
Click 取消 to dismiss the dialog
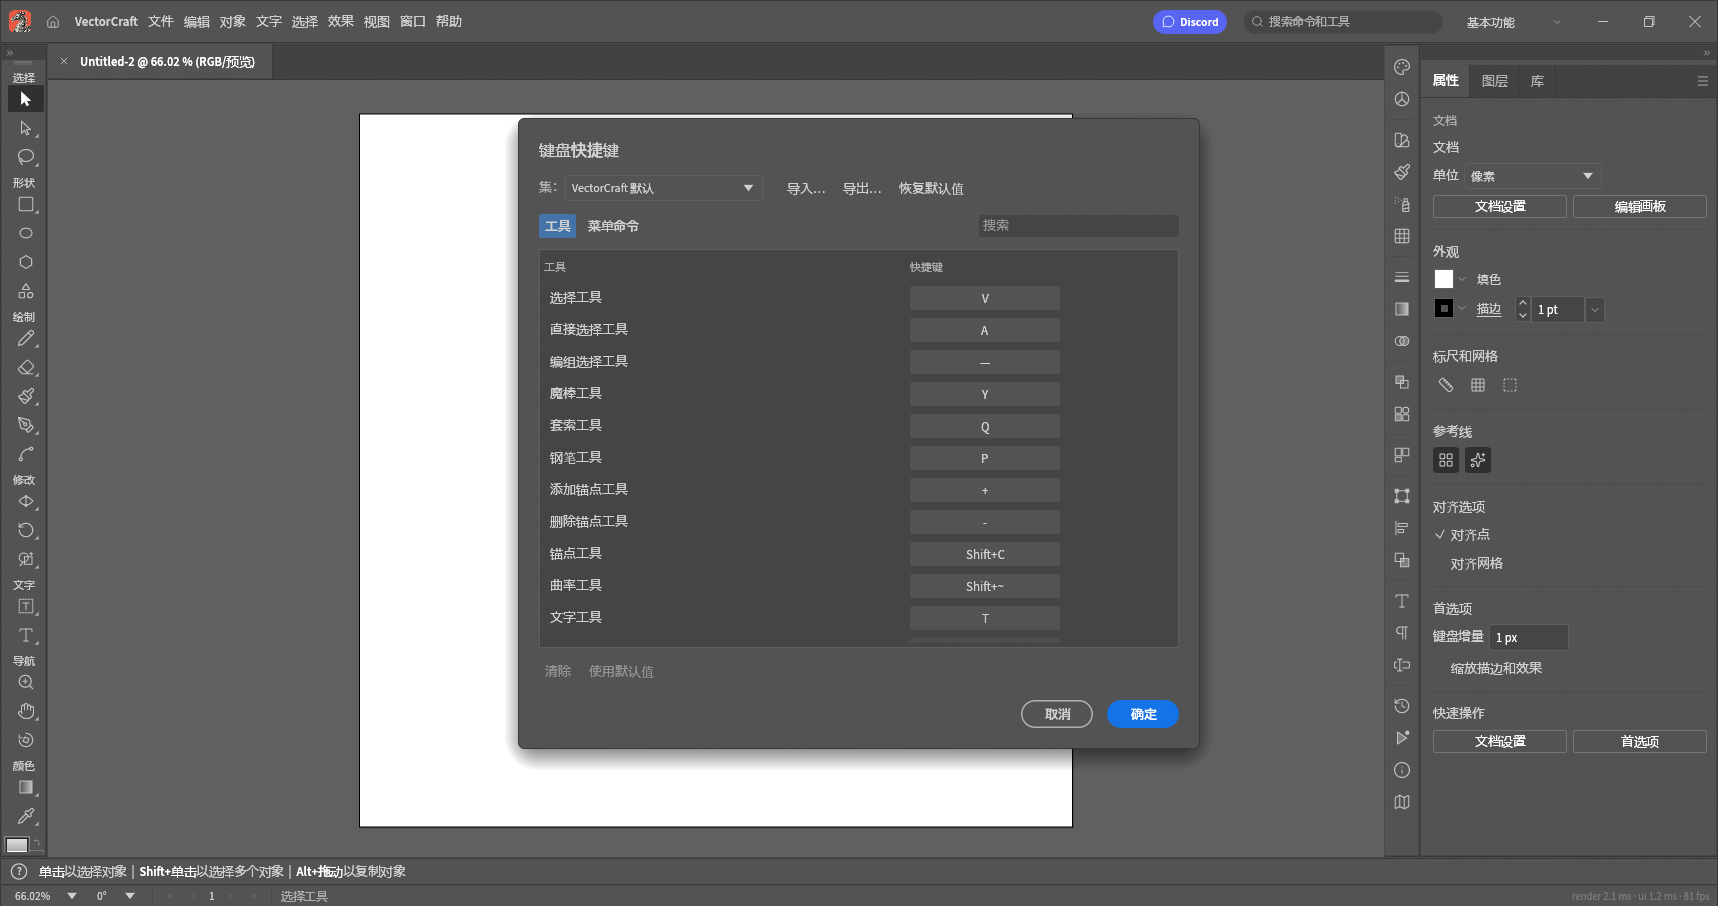1057,714
